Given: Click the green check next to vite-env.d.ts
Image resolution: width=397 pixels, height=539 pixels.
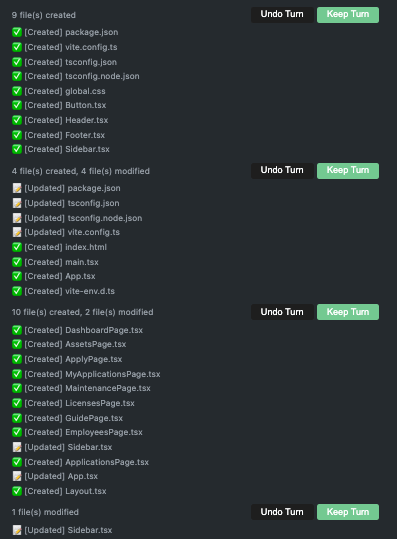Looking at the screenshot, I should (x=17, y=291).
